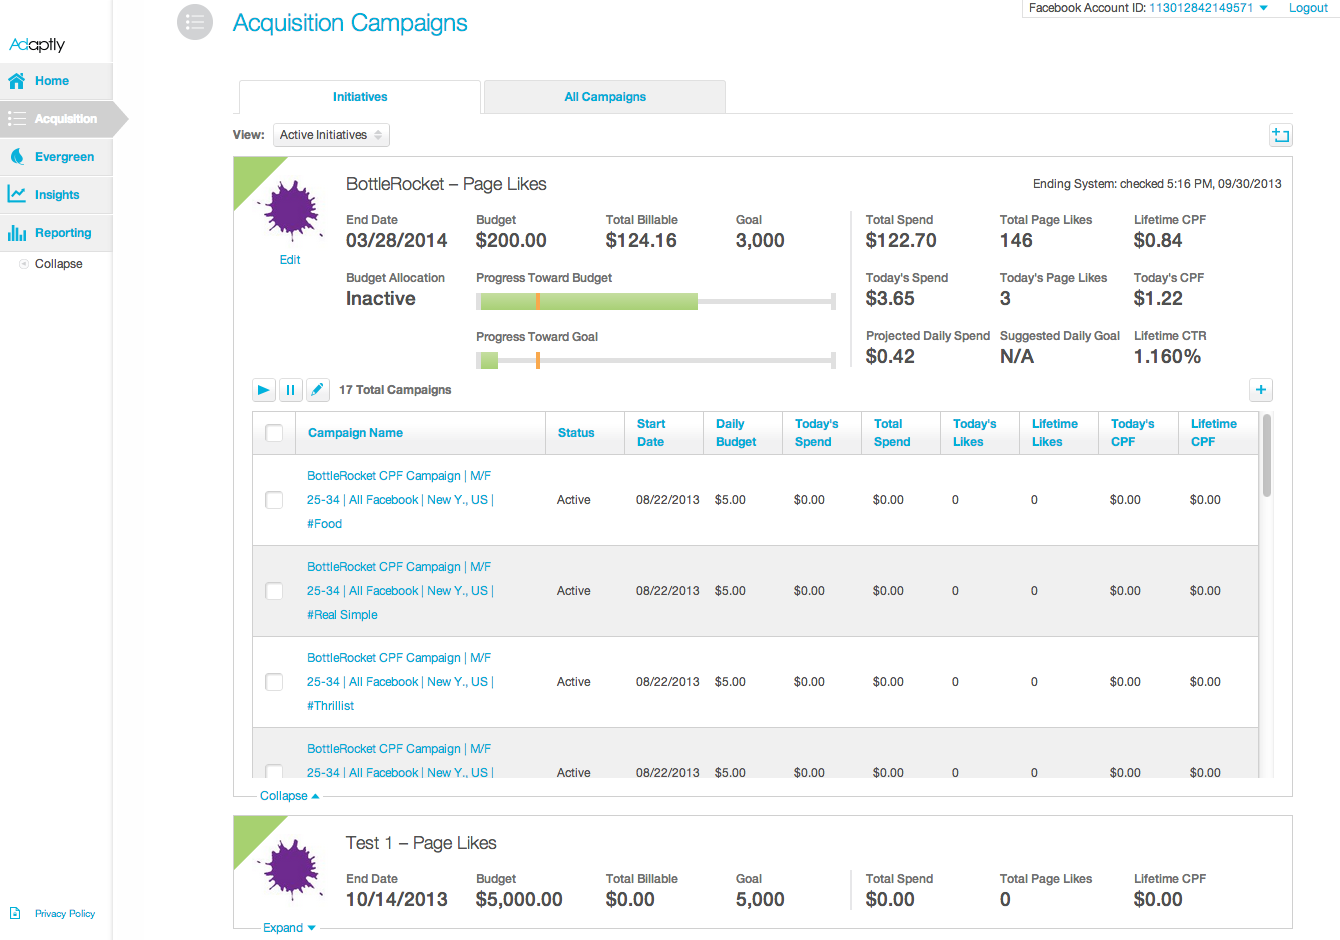1340x940 pixels.
Task: Click the '03/28/2014' End Date value
Action: pos(397,240)
